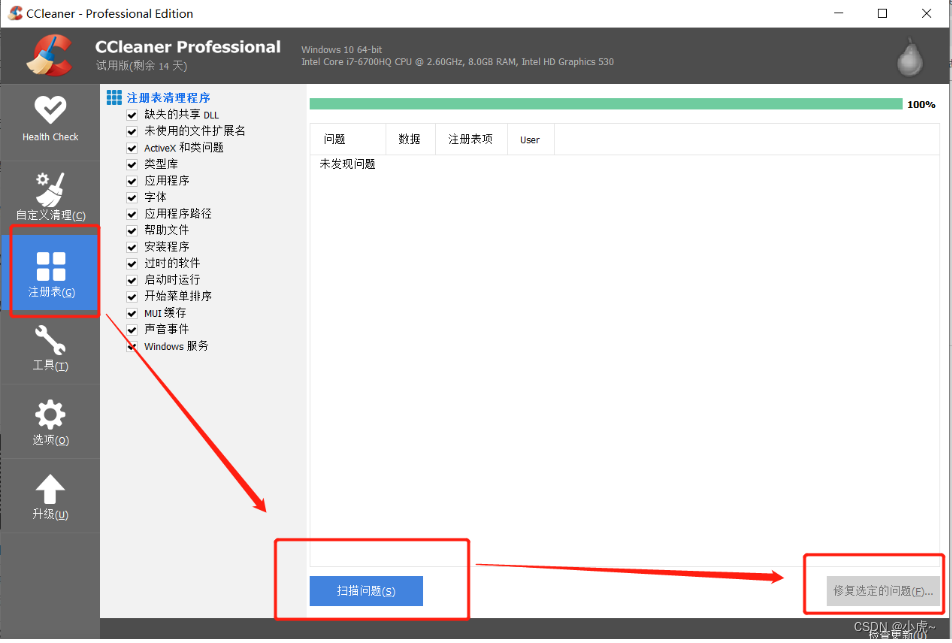Viewport: 952px width, 643px height.
Task: Click the Upgrade arrow icon
Action: [x=50, y=489]
